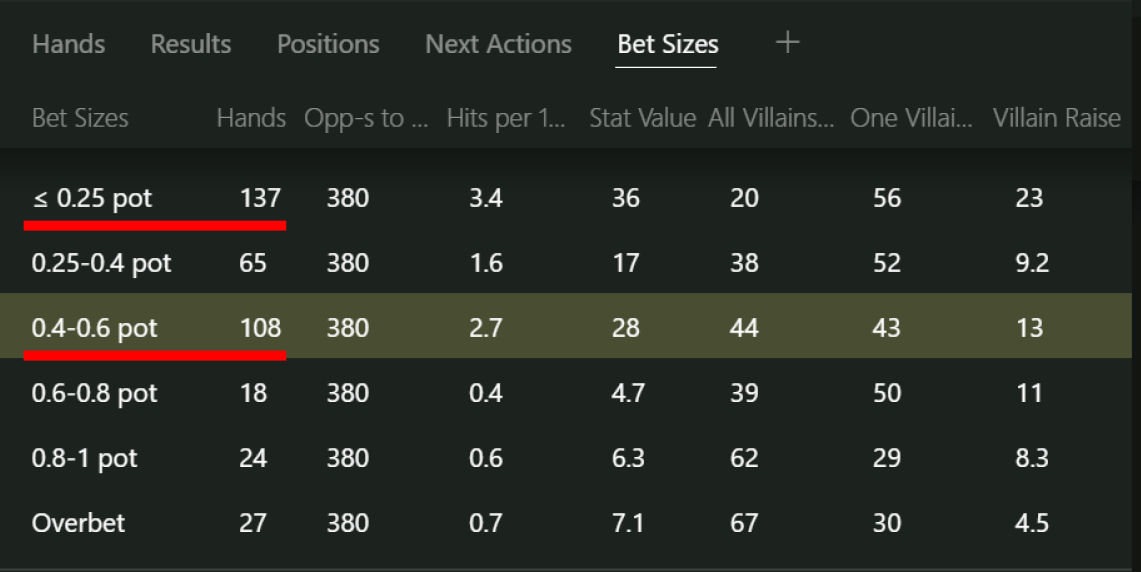The image size is (1141, 572).
Task: Select the 0.6-0.8 pot row
Action: [565, 392]
